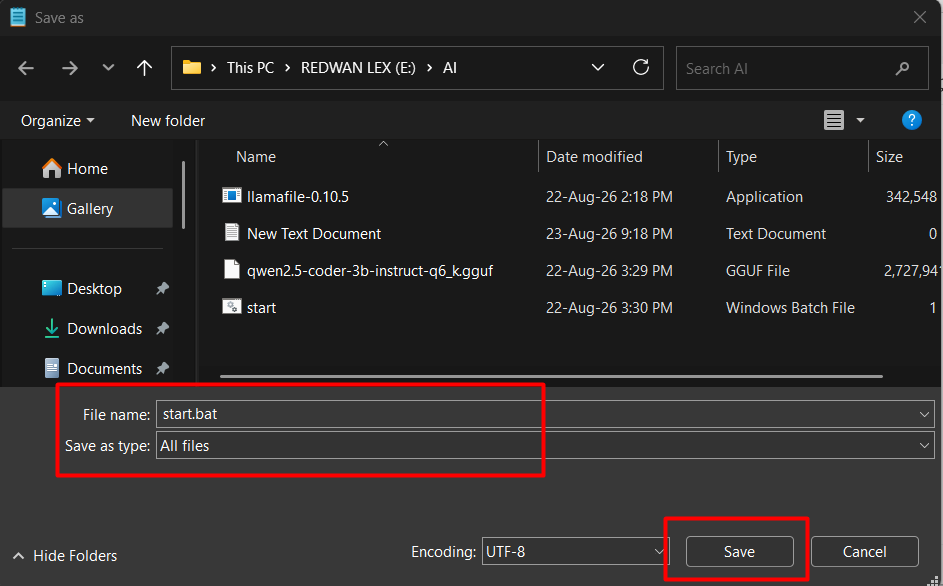This screenshot has height=586, width=943.
Task: Click the Save button
Action: click(739, 551)
